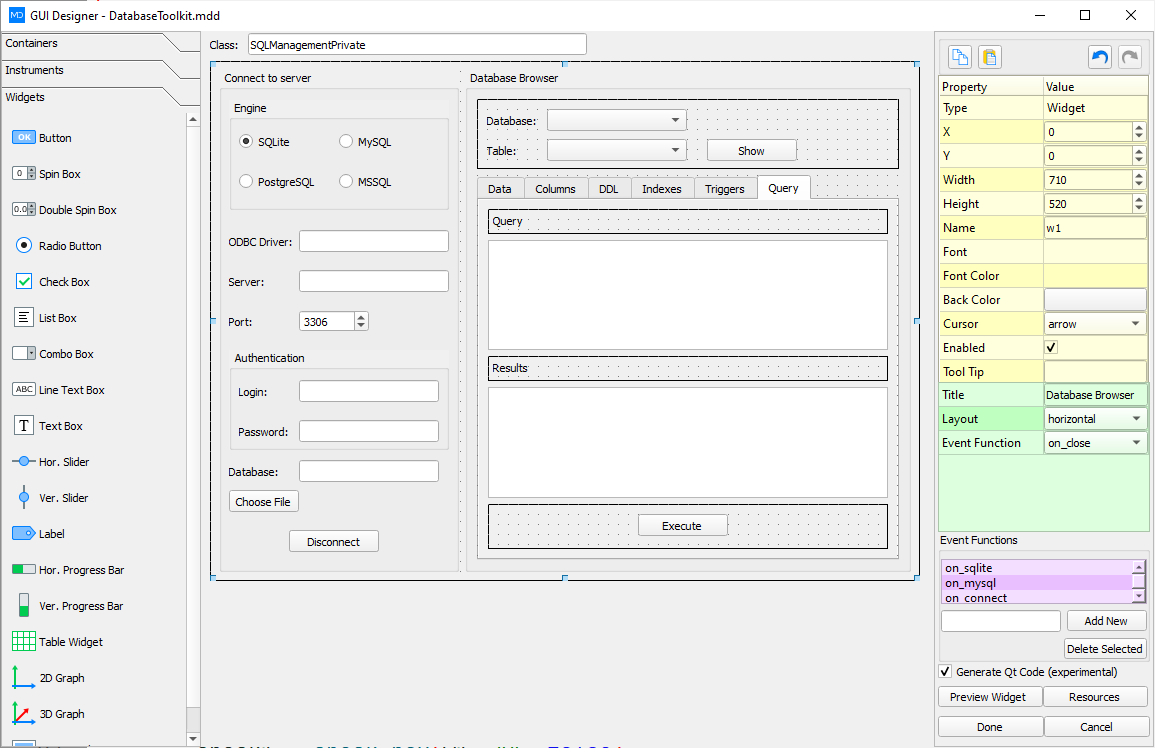Open the Layout property dropdown
1155x748 pixels.
click(1095, 419)
